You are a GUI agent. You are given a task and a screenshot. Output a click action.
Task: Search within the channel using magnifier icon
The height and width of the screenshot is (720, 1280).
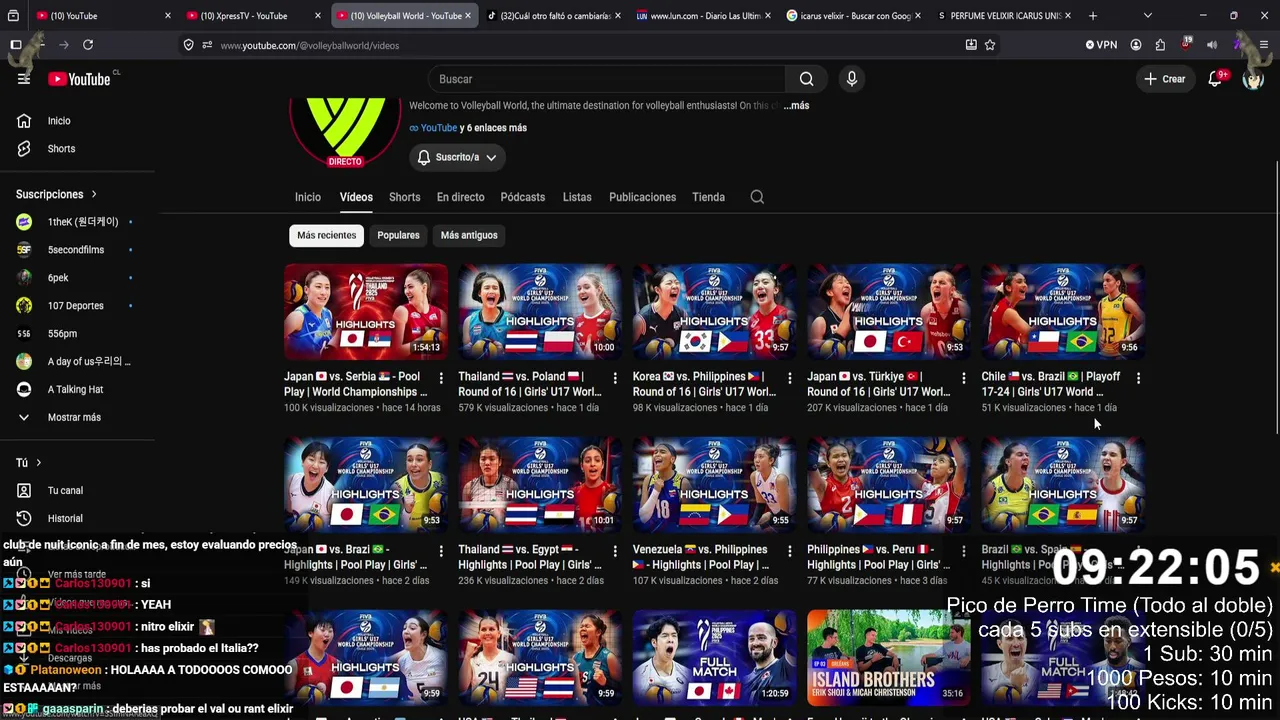click(x=757, y=197)
